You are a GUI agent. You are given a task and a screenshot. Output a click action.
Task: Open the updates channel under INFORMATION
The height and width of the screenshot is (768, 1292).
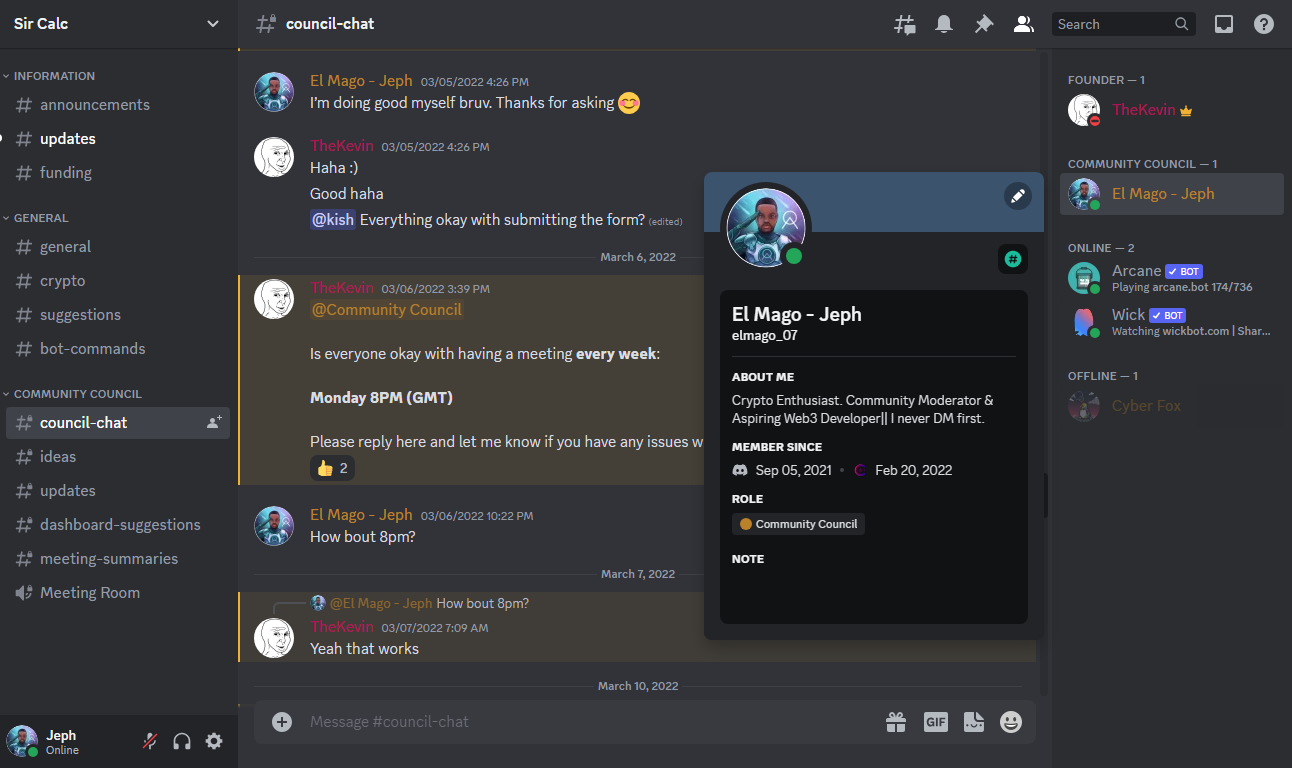[118, 139]
